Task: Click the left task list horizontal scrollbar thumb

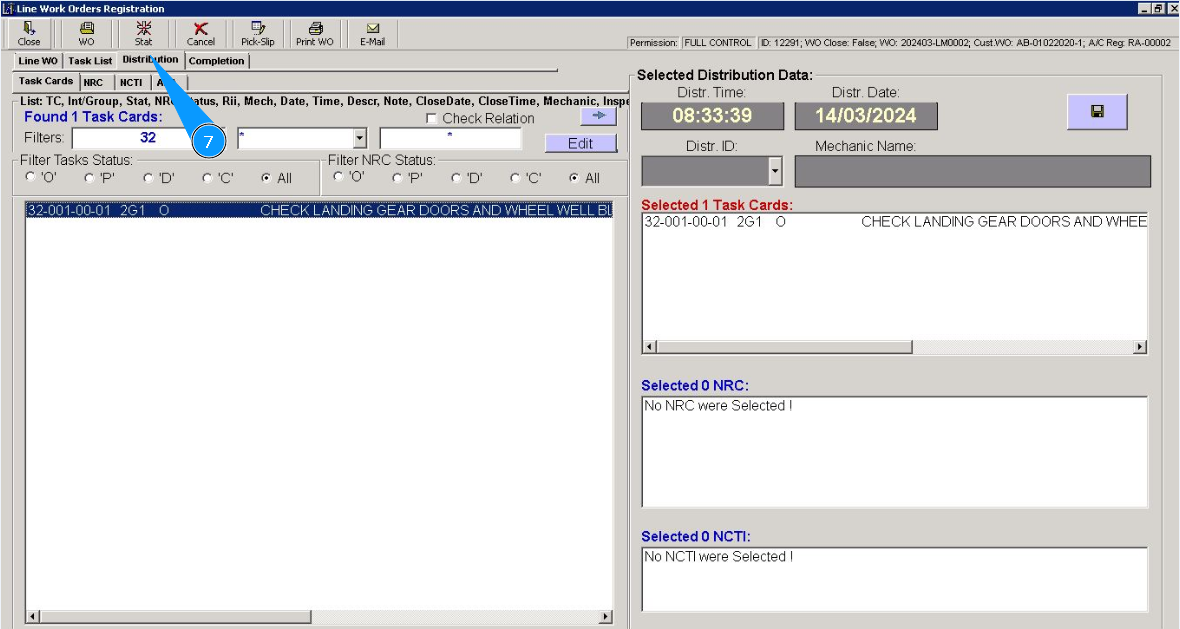Action: pos(175,617)
